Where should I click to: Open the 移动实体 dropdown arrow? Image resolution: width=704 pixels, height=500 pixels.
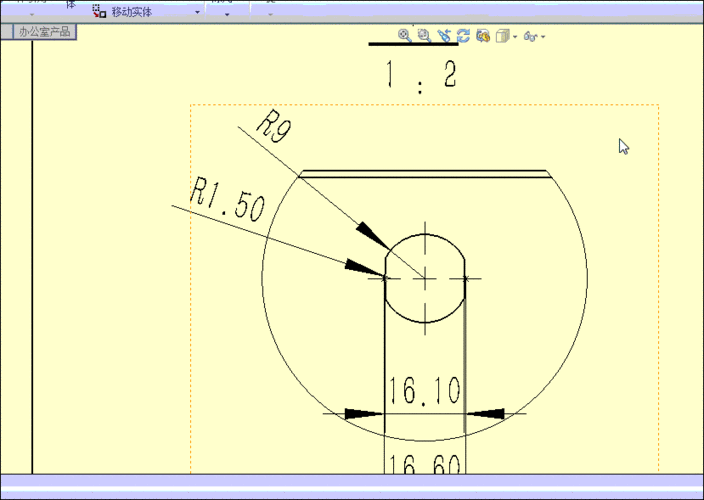(197, 12)
